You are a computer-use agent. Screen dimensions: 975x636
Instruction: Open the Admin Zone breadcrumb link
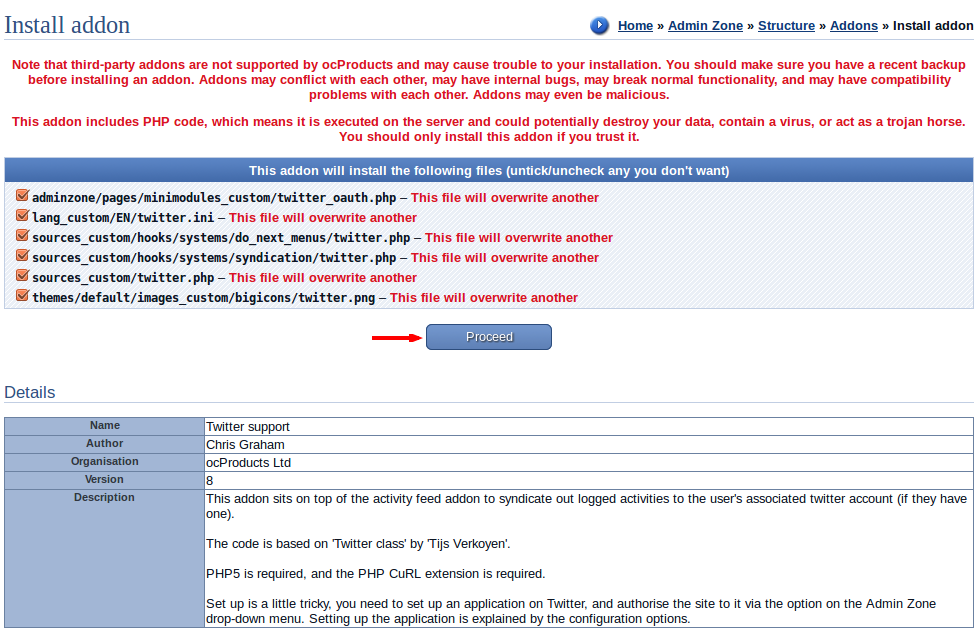(x=705, y=26)
